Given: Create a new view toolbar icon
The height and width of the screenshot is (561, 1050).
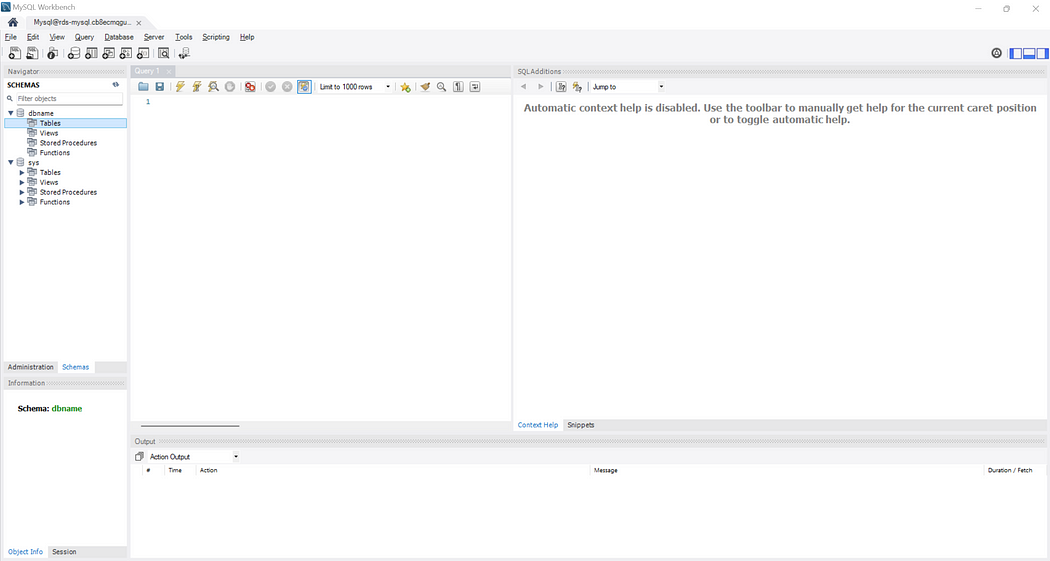Looking at the screenshot, I should [108, 54].
